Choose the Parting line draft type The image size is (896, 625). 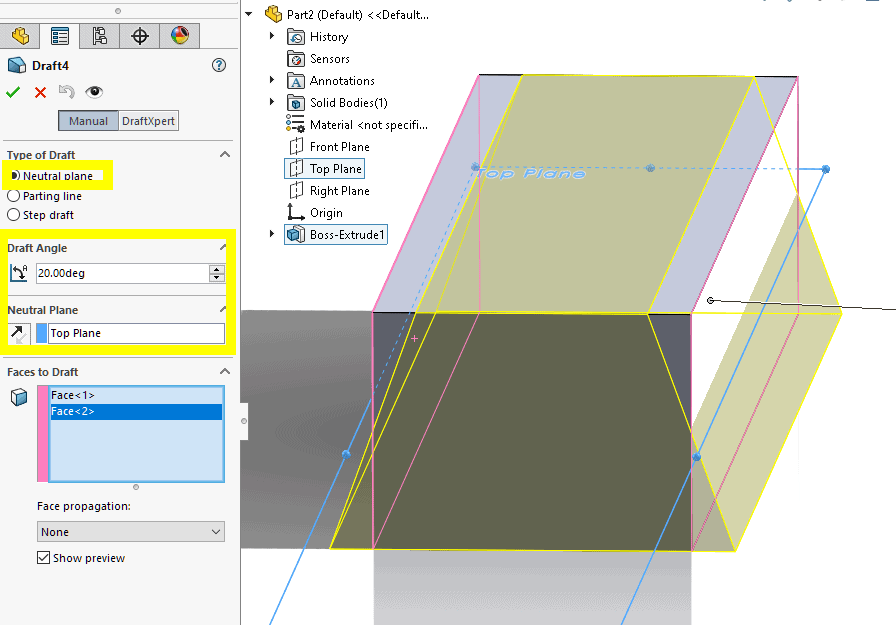click(14, 196)
